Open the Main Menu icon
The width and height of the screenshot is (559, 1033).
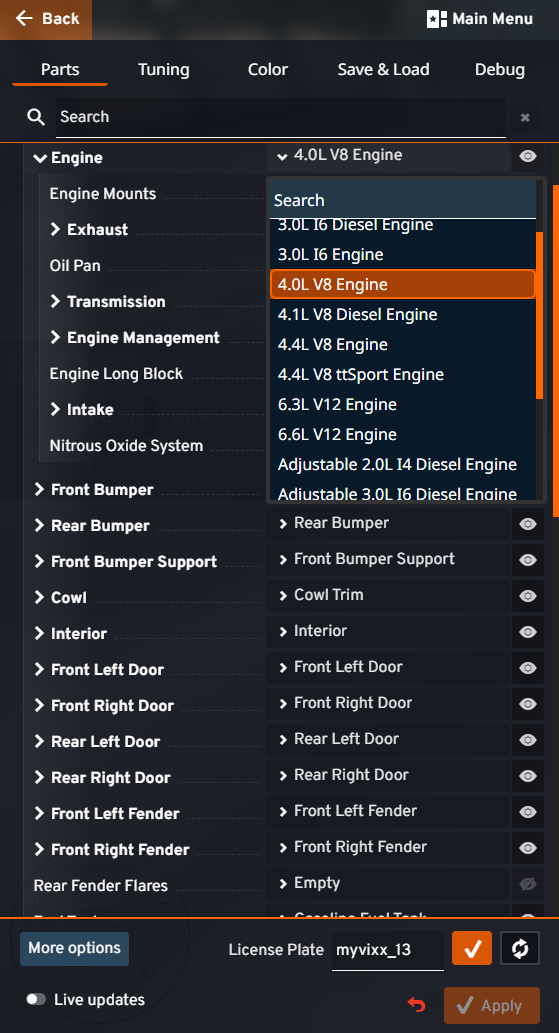tap(437, 19)
